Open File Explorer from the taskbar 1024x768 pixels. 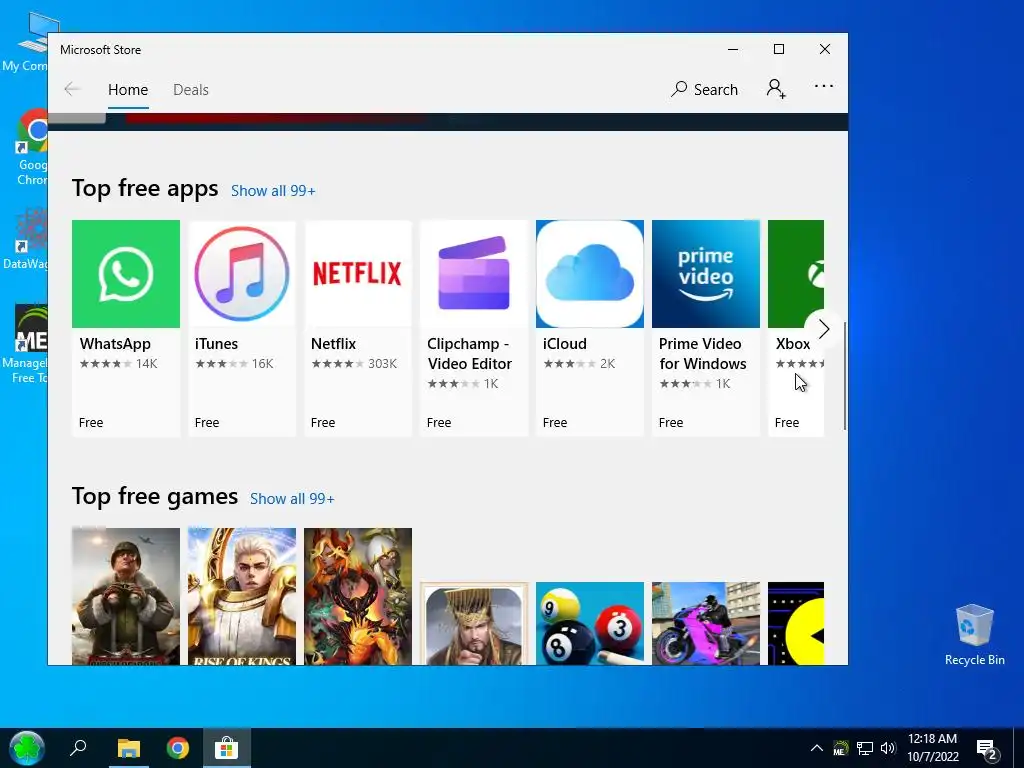pos(129,748)
